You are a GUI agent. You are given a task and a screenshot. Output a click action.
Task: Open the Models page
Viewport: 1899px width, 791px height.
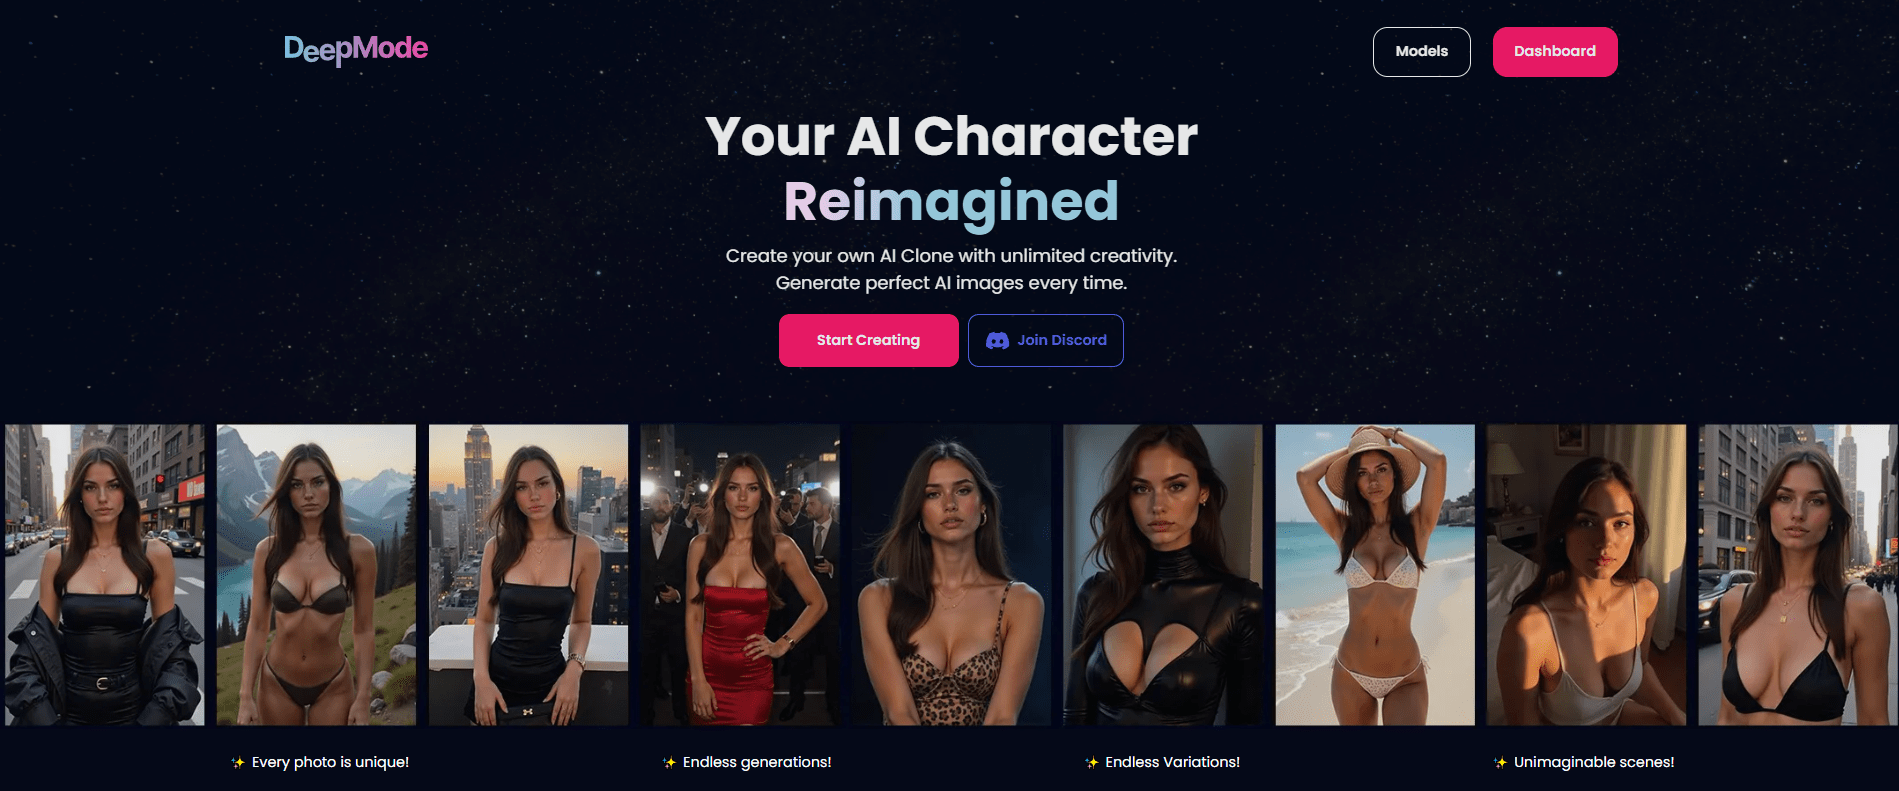click(x=1421, y=52)
